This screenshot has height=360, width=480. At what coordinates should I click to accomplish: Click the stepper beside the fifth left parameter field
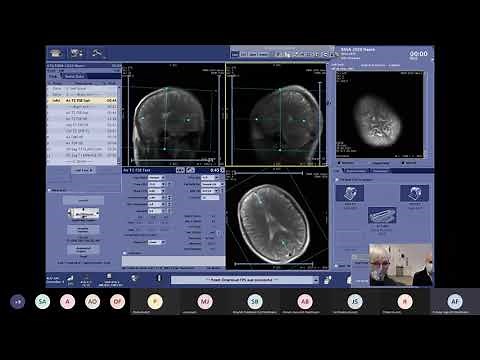[x=170, y=204]
